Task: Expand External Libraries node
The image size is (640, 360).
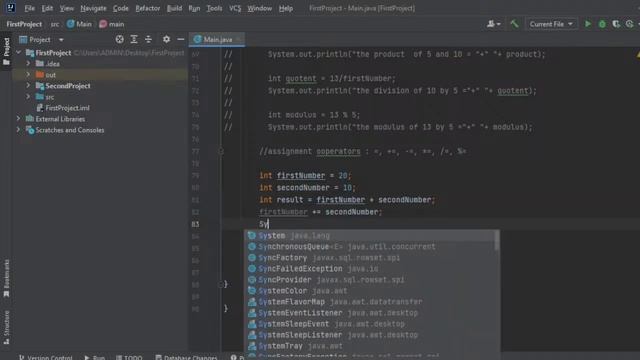Action: (18, 119)
